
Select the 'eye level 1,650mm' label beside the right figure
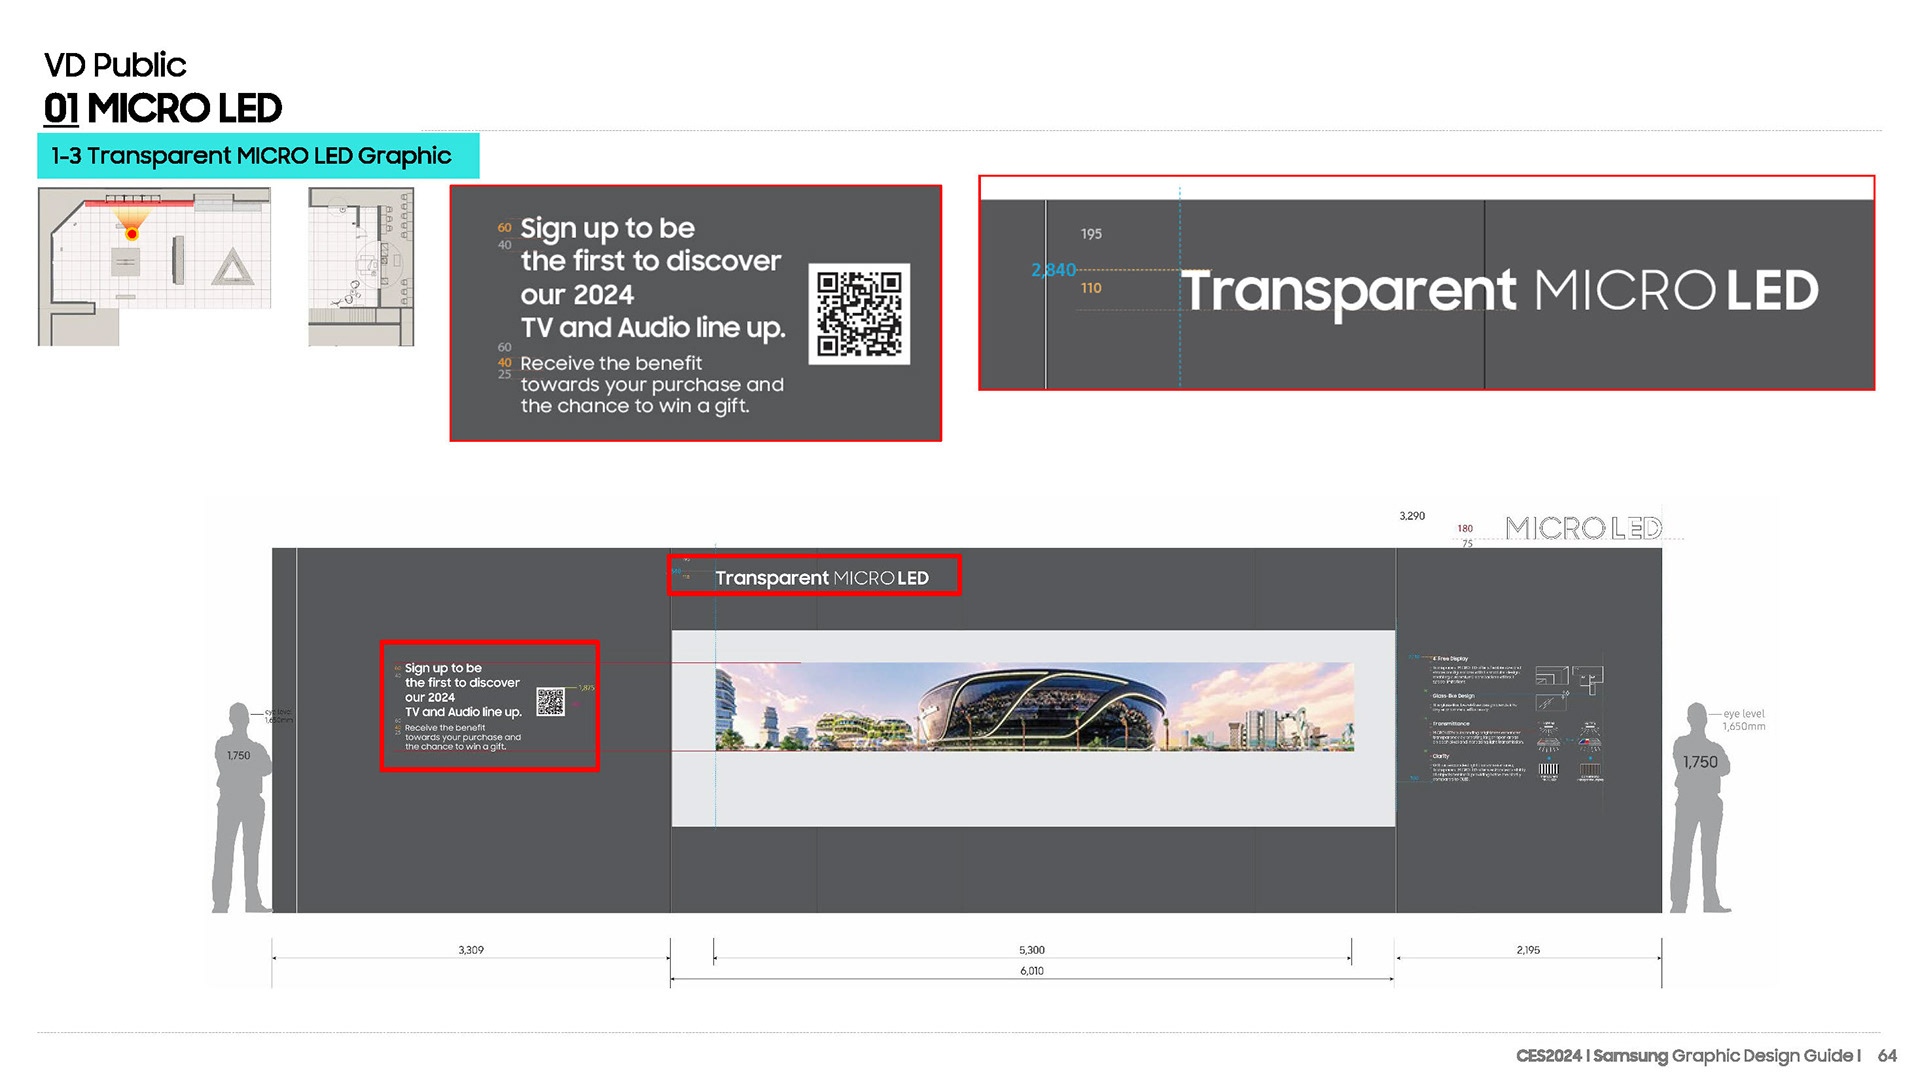click(x=1744, y=720)
